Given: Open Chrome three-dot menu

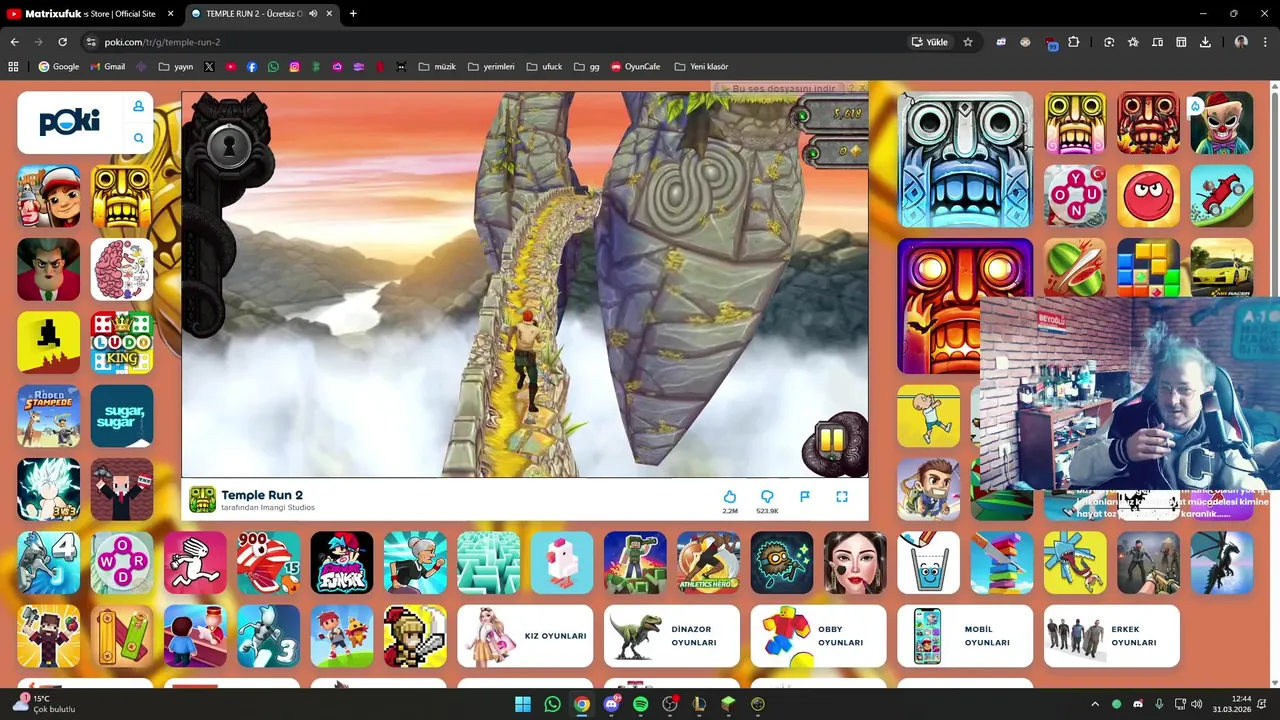Looking at the screenshot, I should tap(1266, 42).
